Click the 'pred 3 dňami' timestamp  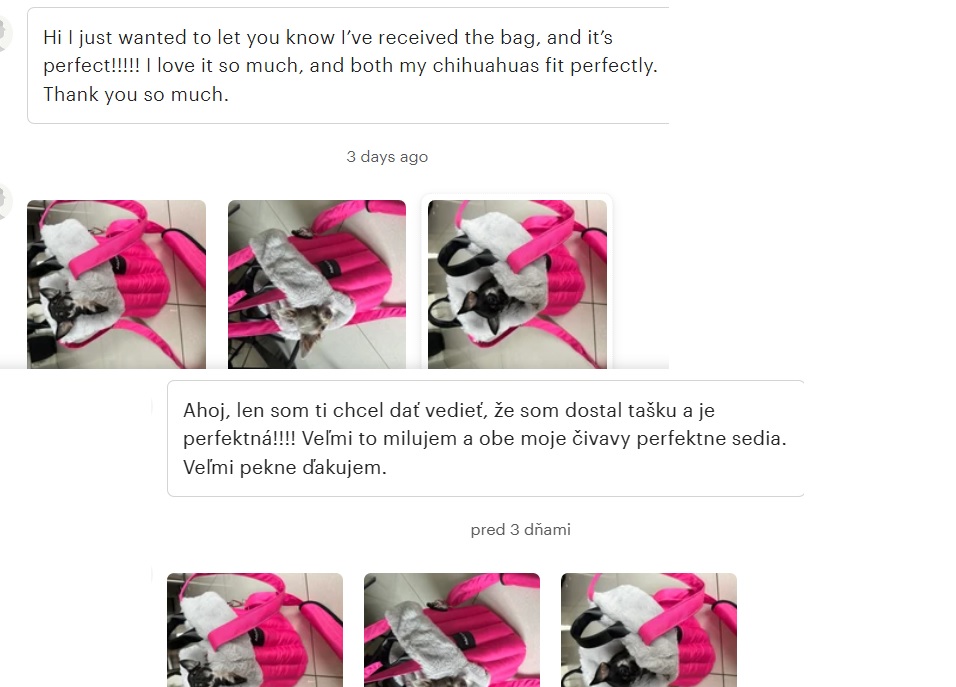(521, 530)
